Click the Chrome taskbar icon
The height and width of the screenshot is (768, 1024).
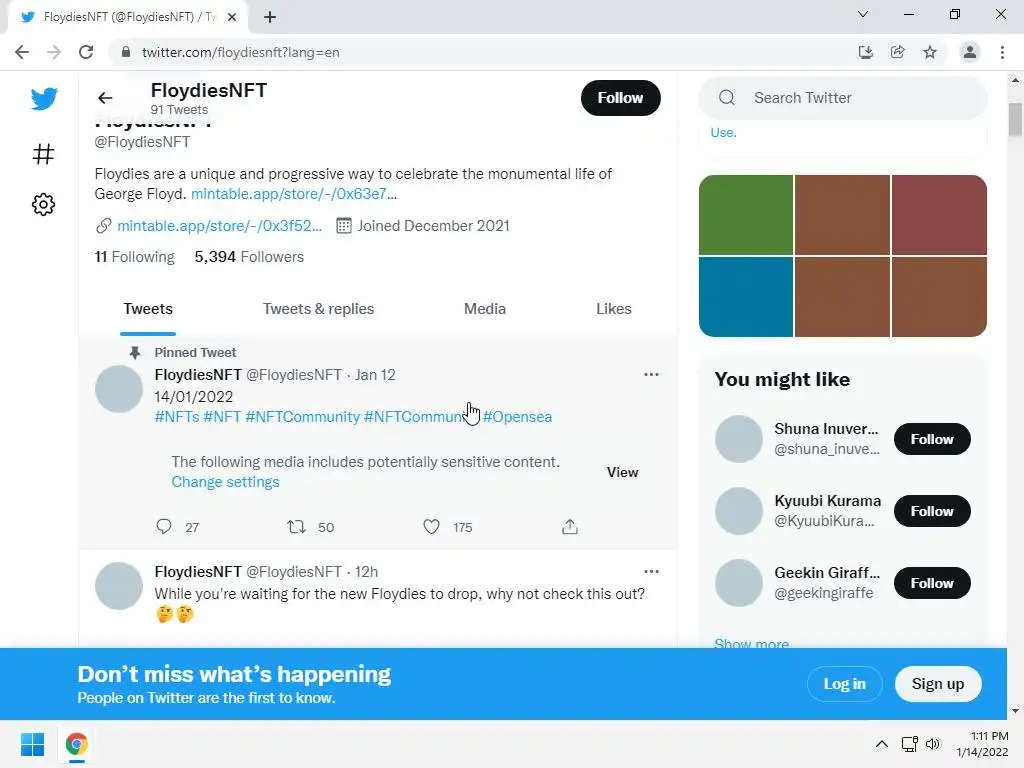(76, 744)
